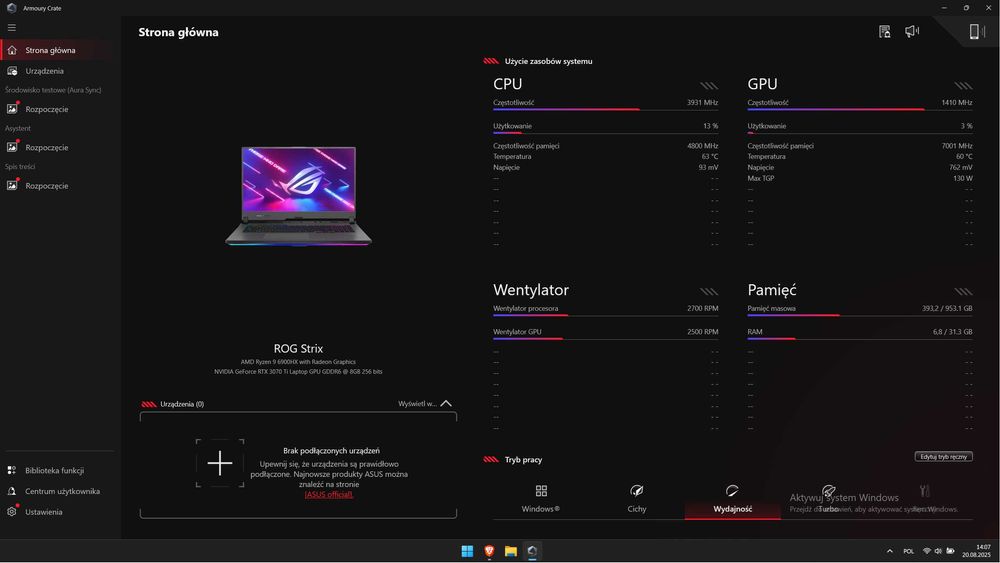
Task: Open the announcements megaphone icon
Action: pos(912,31)
